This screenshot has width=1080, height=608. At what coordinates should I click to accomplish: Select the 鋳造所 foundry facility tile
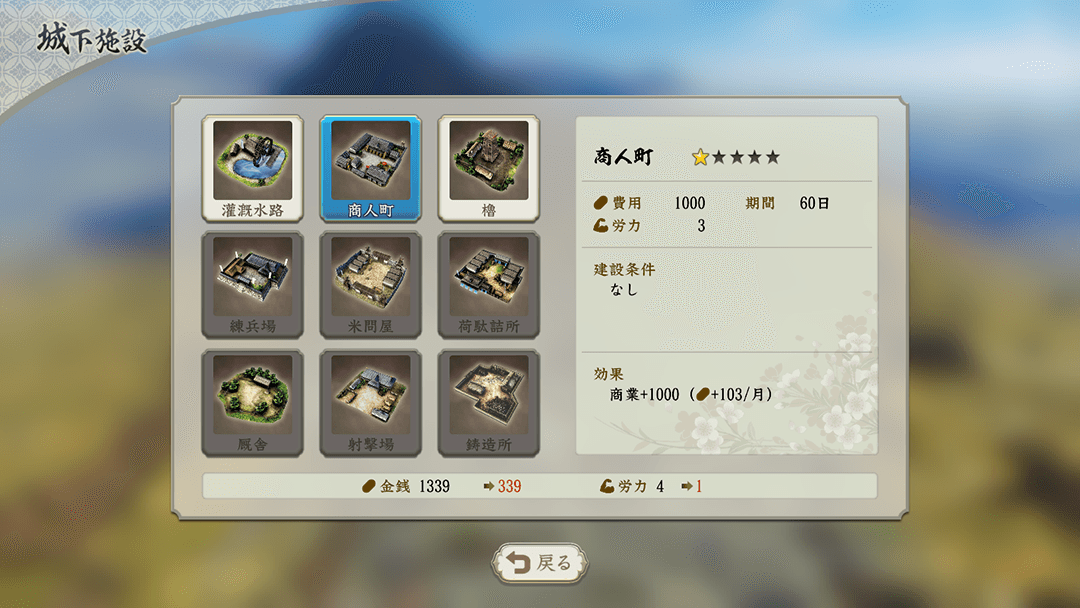pyautogui.click(x=488, y=403)
